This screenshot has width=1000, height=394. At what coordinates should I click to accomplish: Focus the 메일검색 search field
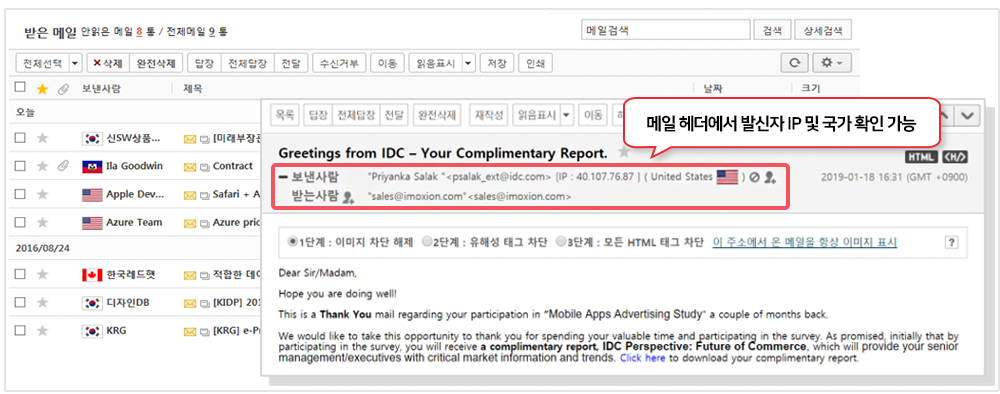[x=666, y=30]
